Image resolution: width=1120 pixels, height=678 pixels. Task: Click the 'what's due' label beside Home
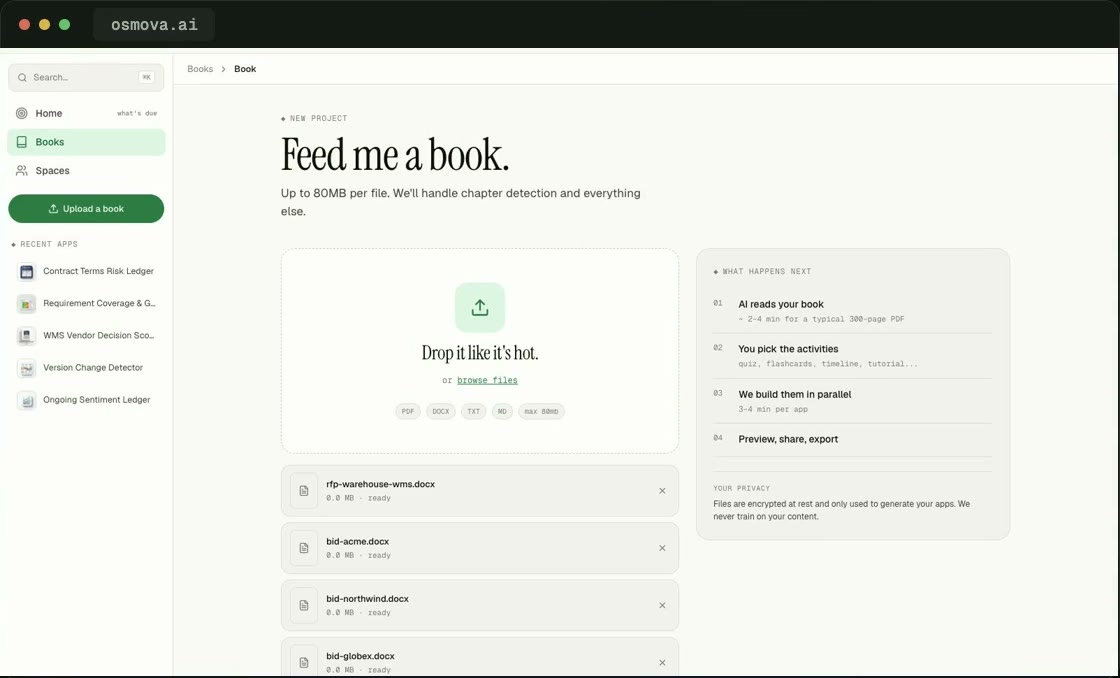pos(137,113)
